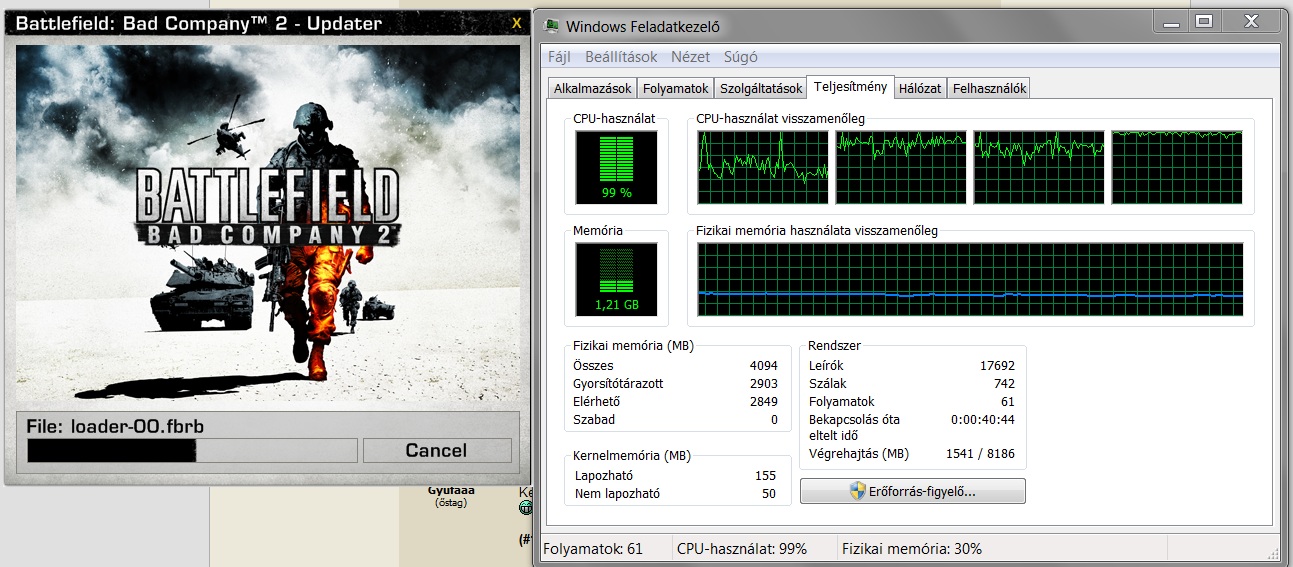
Task: Click the memory gauge showing 1,21 GB
Action: coord(617,279)
